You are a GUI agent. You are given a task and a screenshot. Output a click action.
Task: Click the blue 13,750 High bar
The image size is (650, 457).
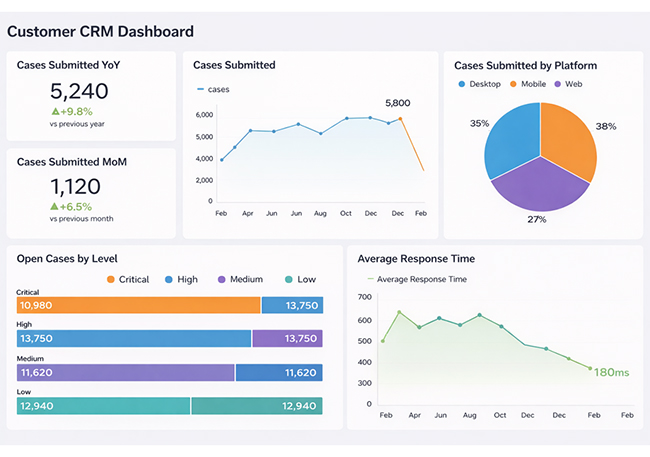point(134,338)
